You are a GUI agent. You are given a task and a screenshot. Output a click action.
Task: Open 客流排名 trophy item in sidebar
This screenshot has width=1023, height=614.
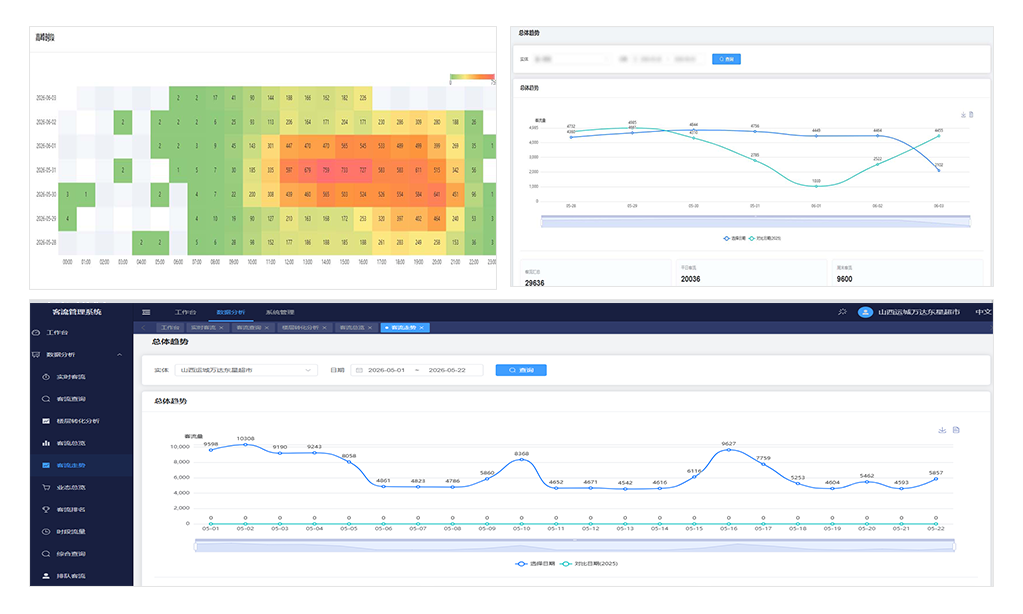point(71,510)
